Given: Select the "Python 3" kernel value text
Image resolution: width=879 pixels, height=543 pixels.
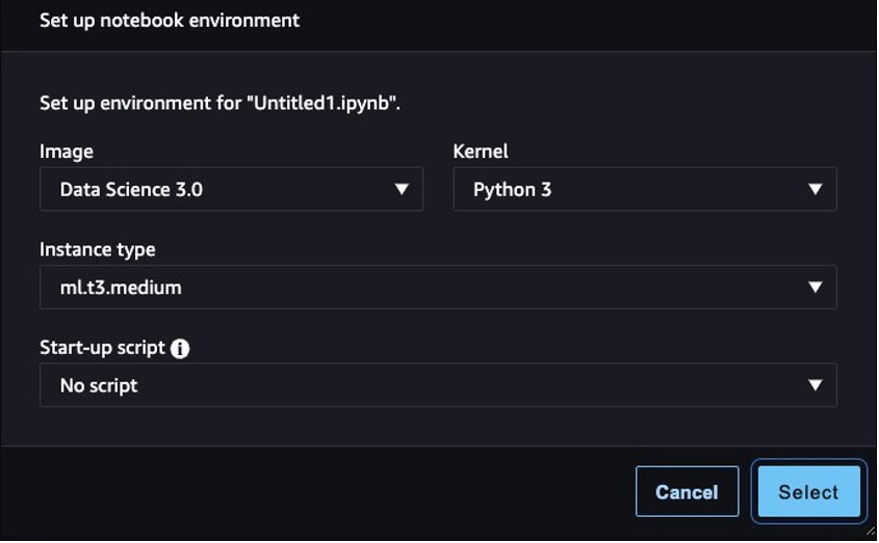Looking at the screenshot, I should [512, 189].
